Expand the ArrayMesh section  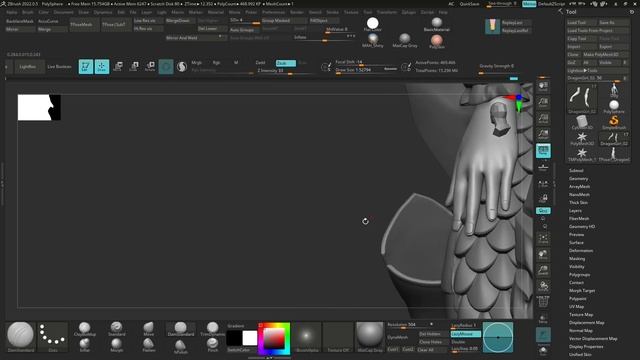pyautogui.click(x=579, y=187)
